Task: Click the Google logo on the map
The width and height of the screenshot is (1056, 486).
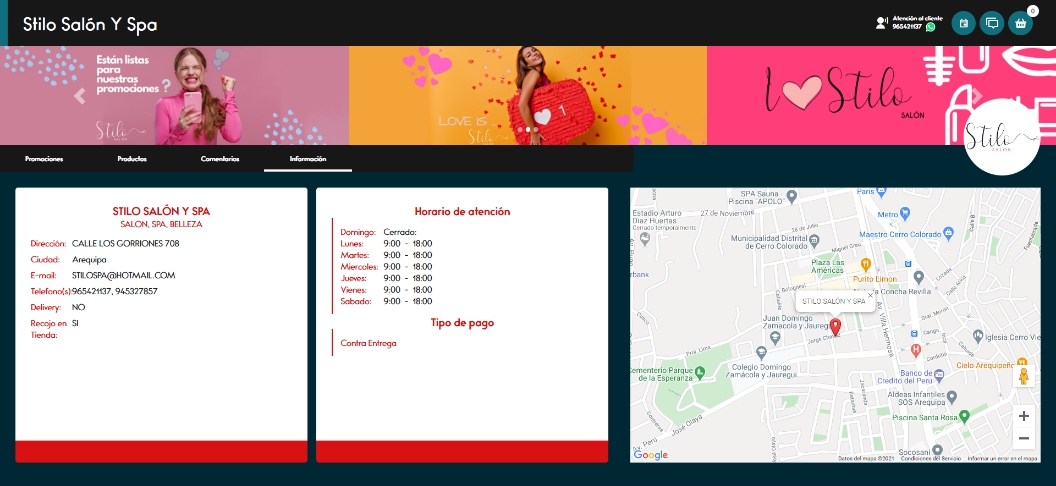Action: pos(651,455)
